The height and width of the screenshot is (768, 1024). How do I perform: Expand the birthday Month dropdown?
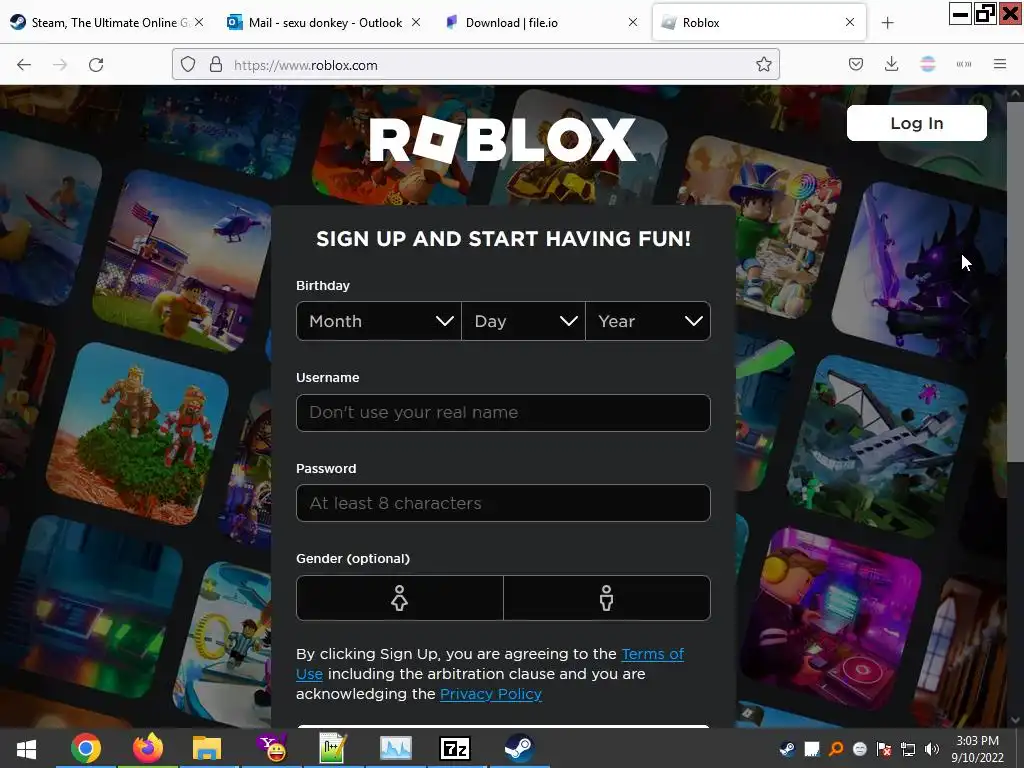pos(379,321)
